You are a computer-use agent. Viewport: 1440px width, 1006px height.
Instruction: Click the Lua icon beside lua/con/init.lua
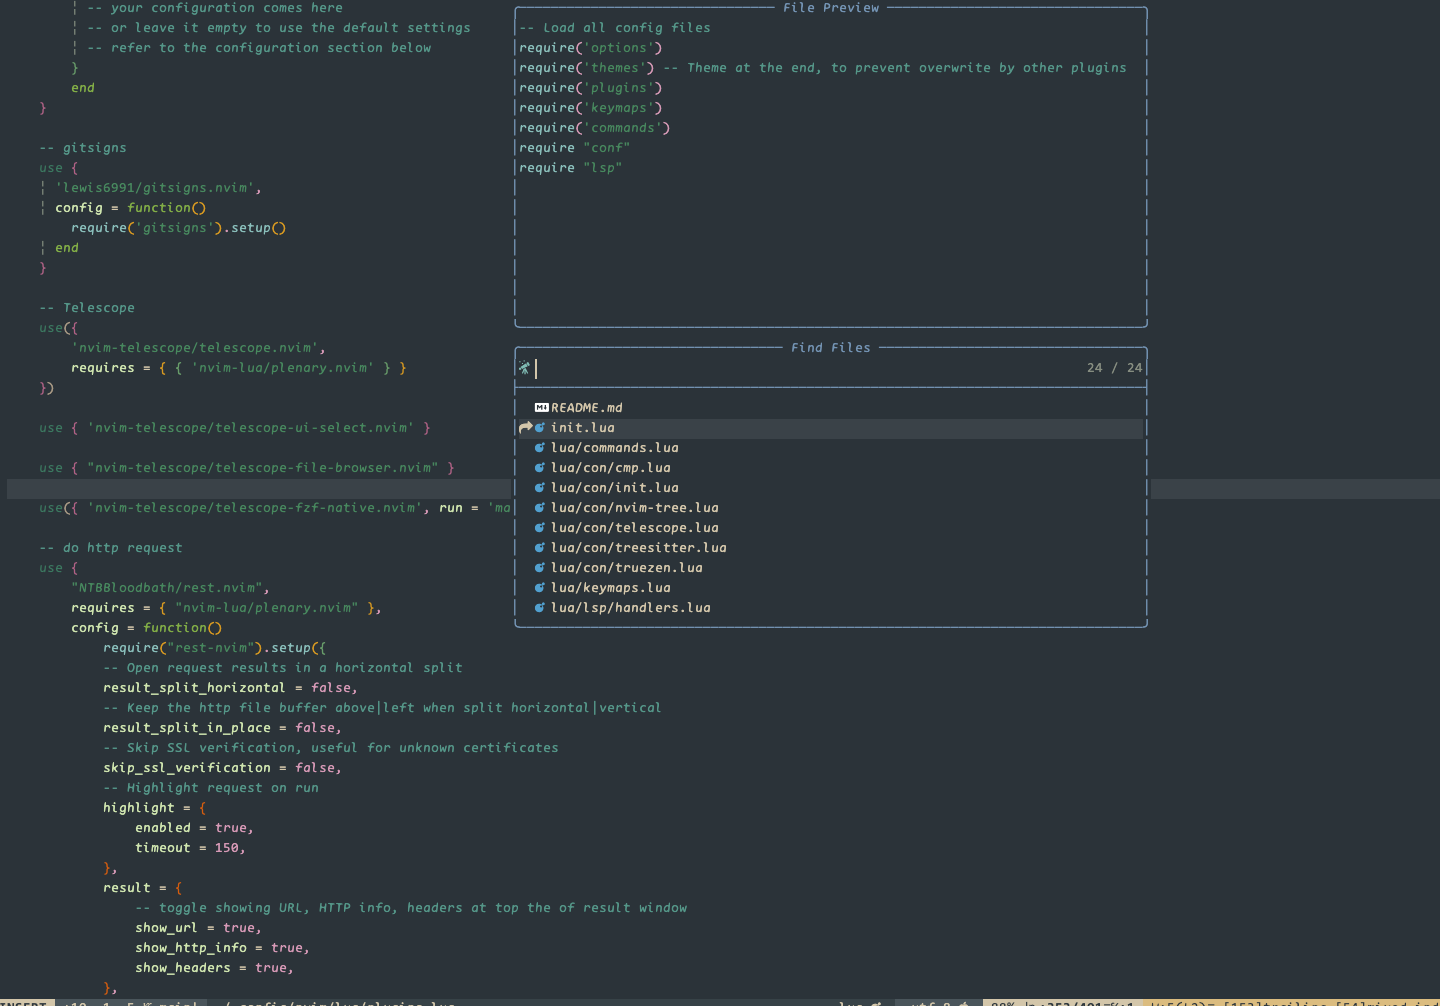(x=540, y=488)
